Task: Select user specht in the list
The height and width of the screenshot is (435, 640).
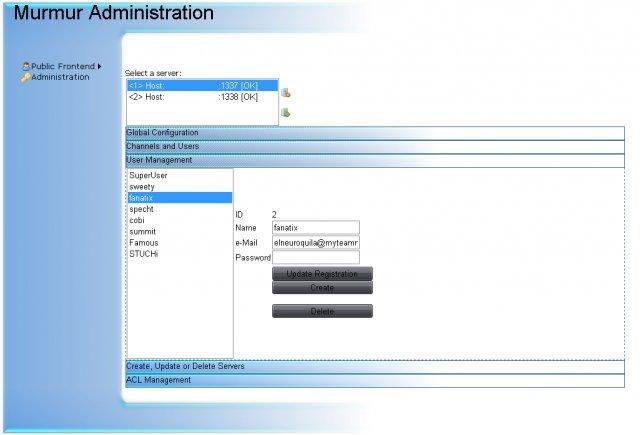Action: tap(180, 209)
